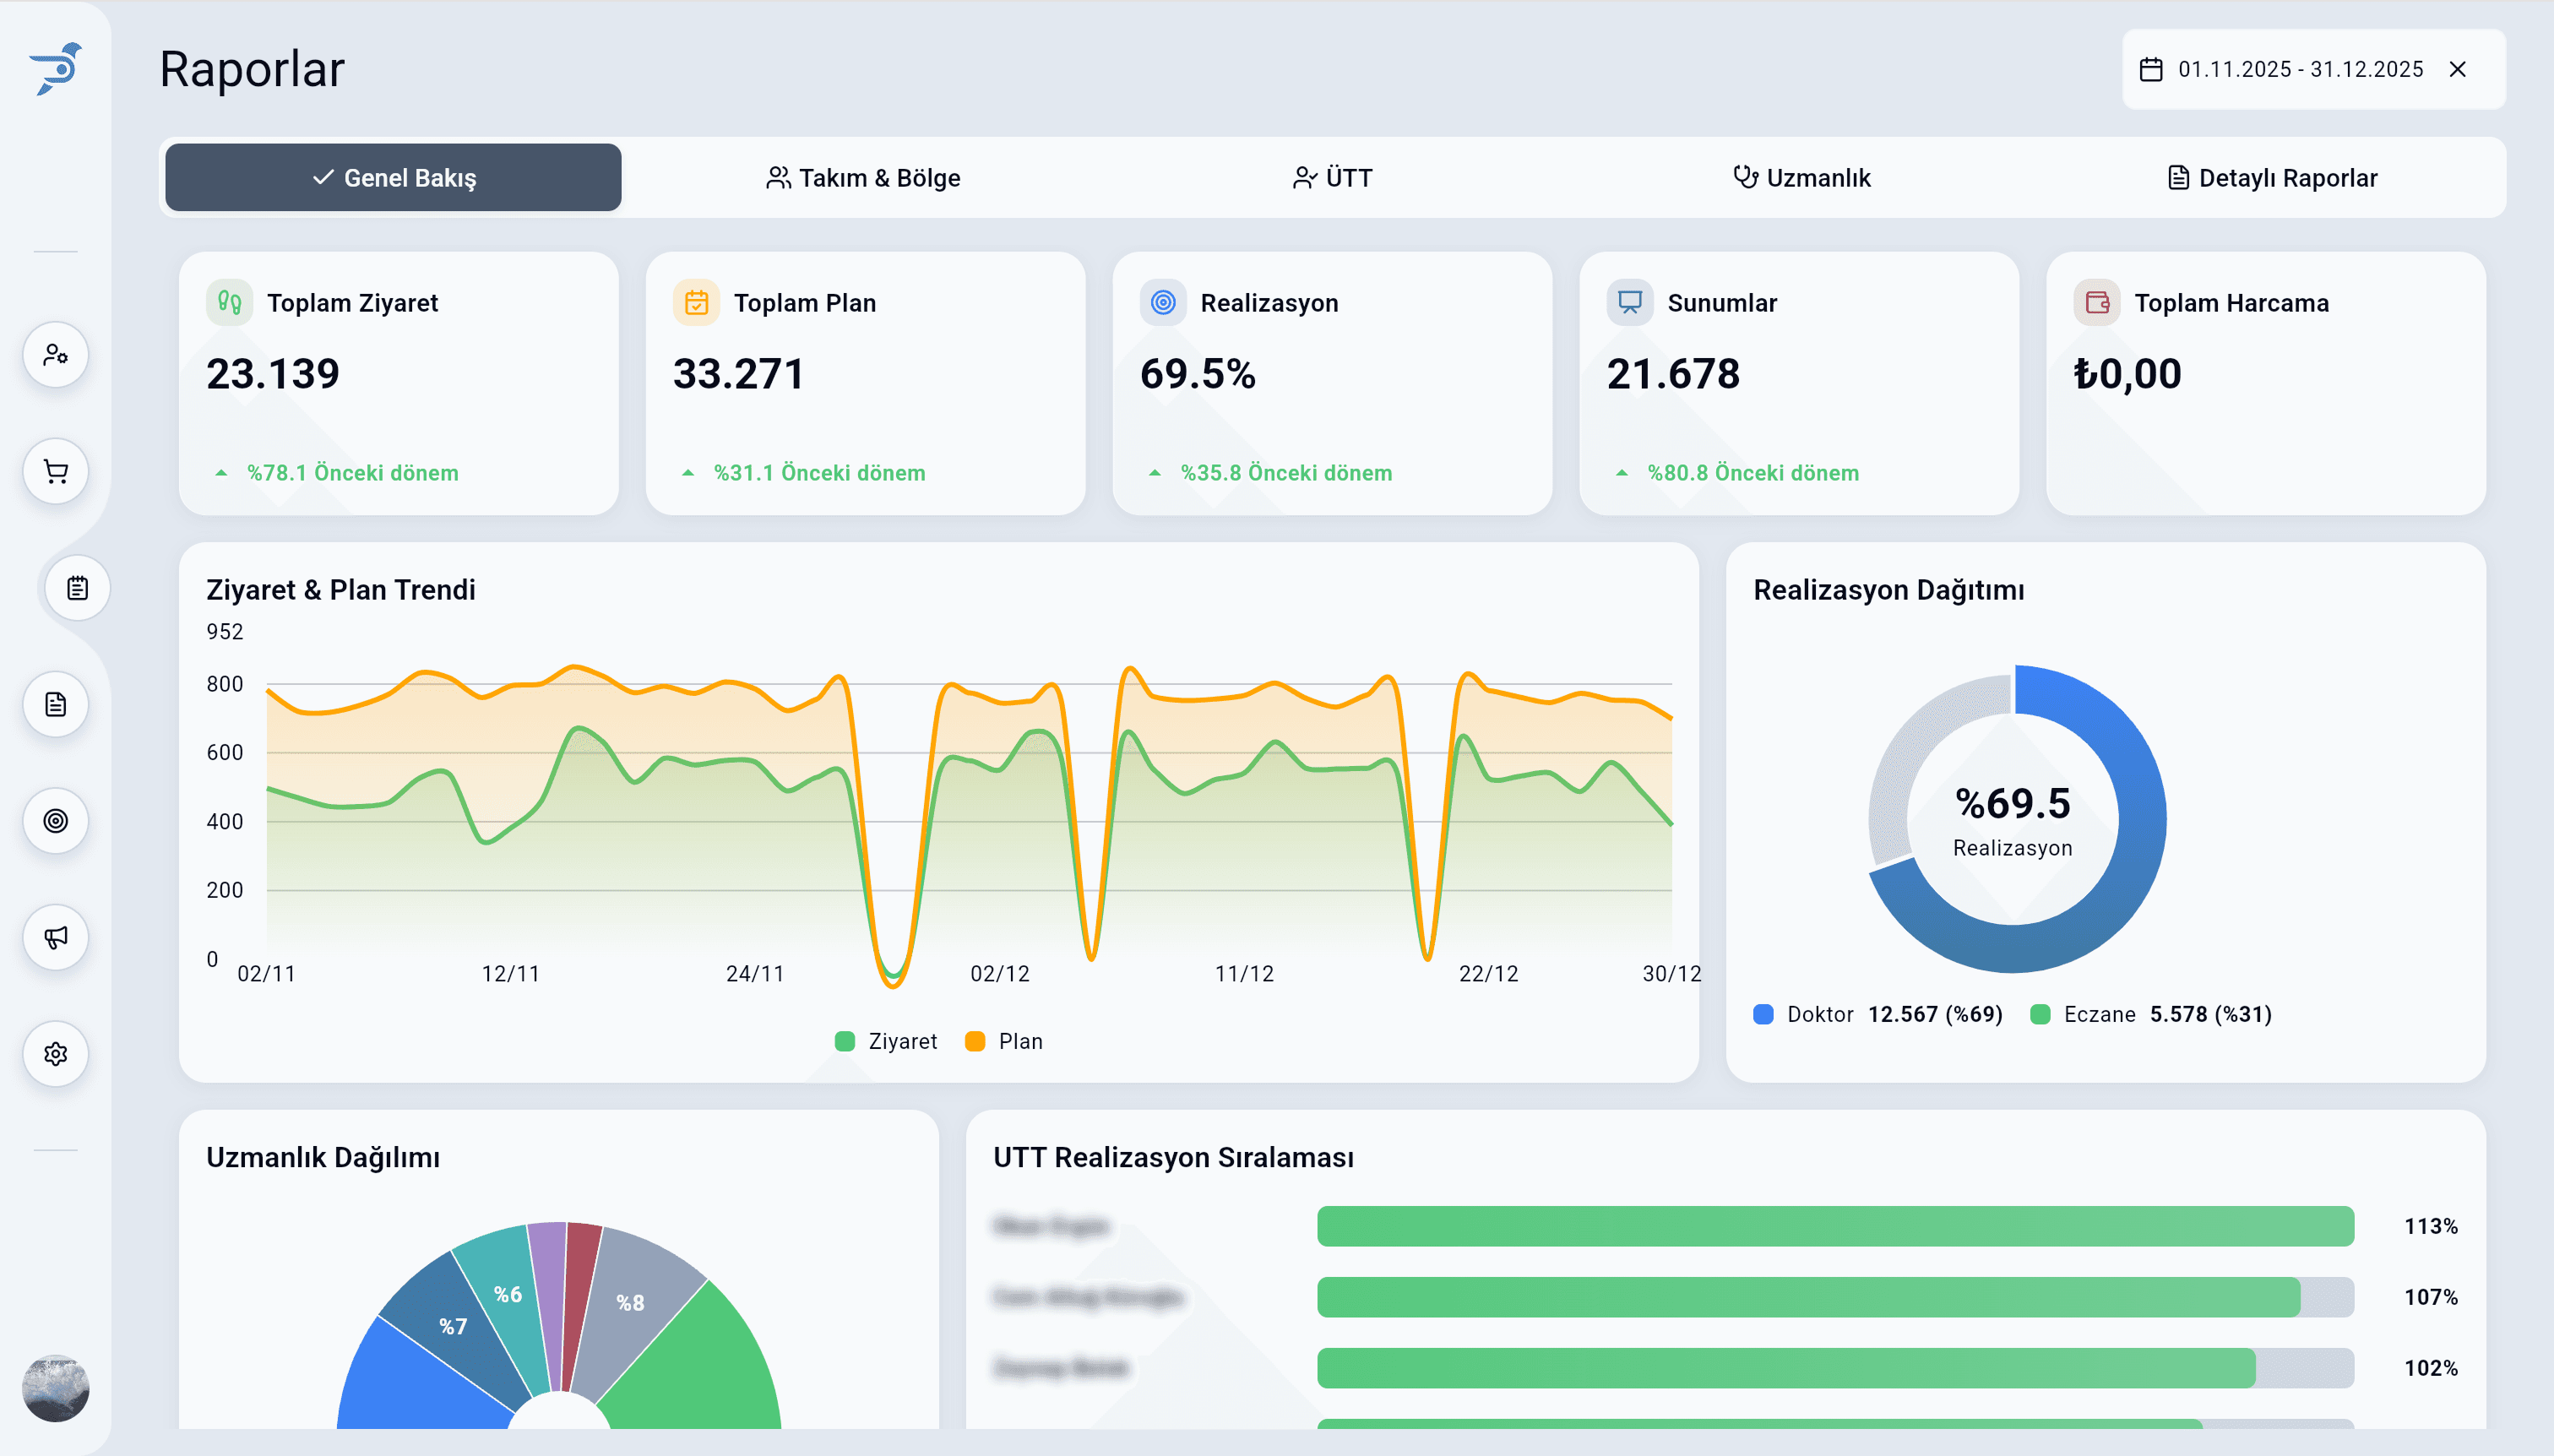Switch to the Takım & Bölge tab
The width and height of the screenshot is (2554, 1456).
pyautogui.click(x=864, y=177)
